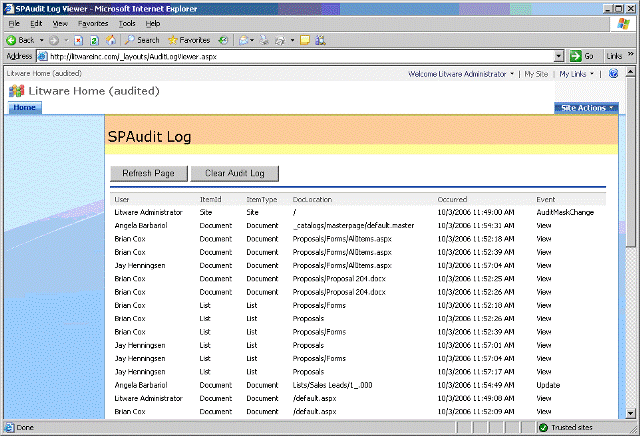Expand the My Links dropdown

[x=576, y=74]
